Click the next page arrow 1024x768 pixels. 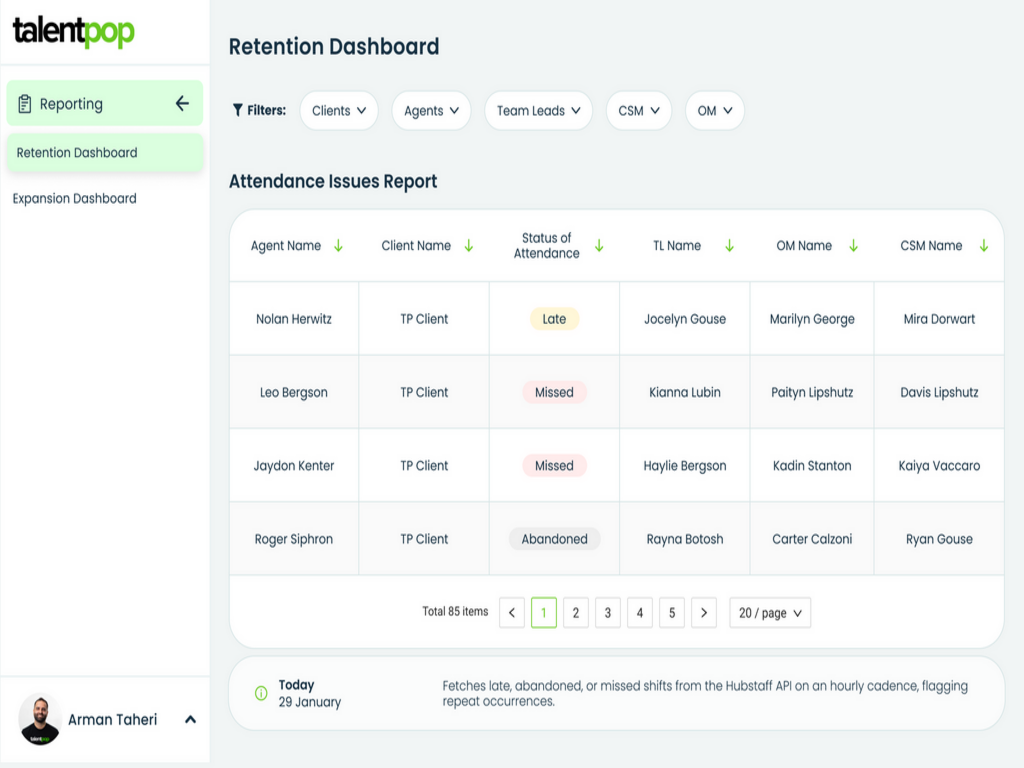(x=704, y=612)
